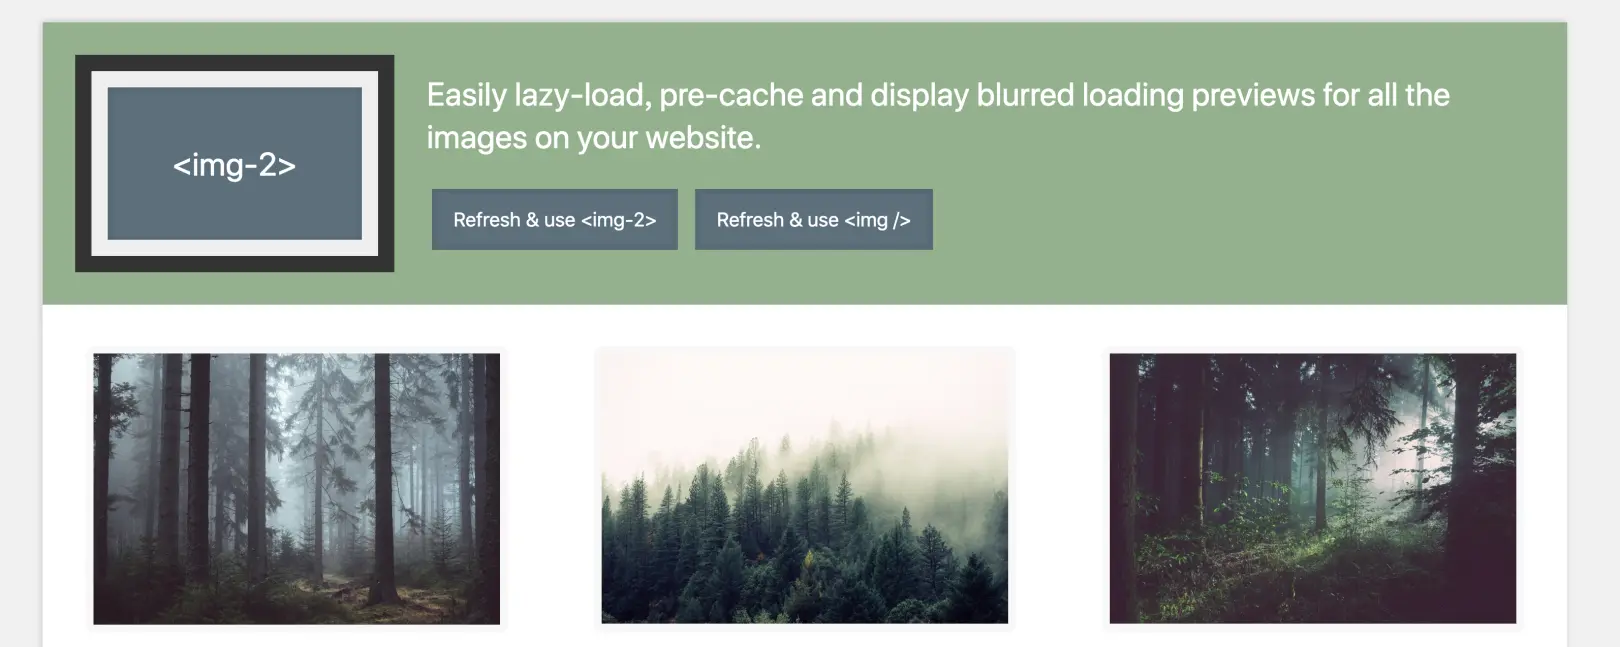Image resolution: width=1620 pixels, height=647 pixels.
Task: Click the <img-2> logo text
Action: coord(234,165)
